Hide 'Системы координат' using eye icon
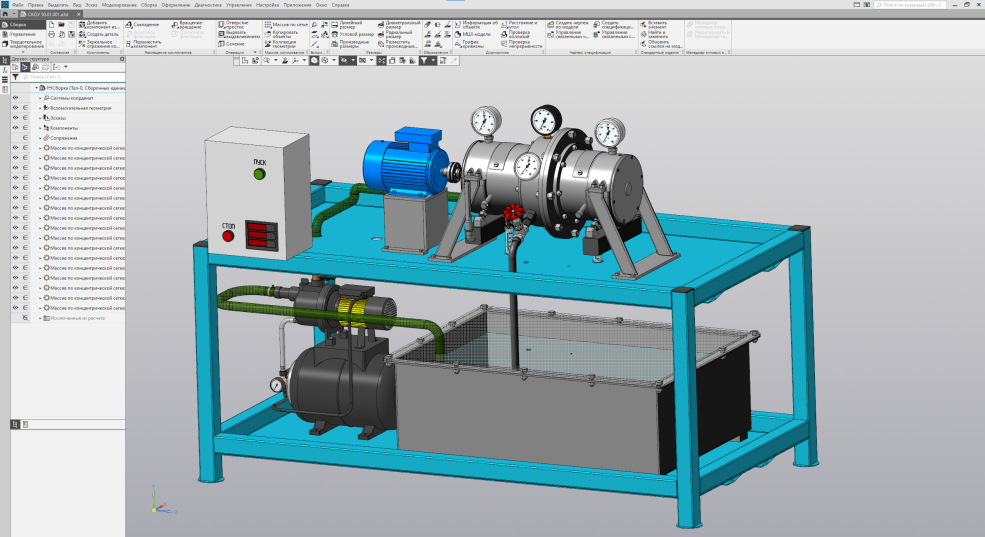This screenshot has width=985, height=537. coord(15,98)
